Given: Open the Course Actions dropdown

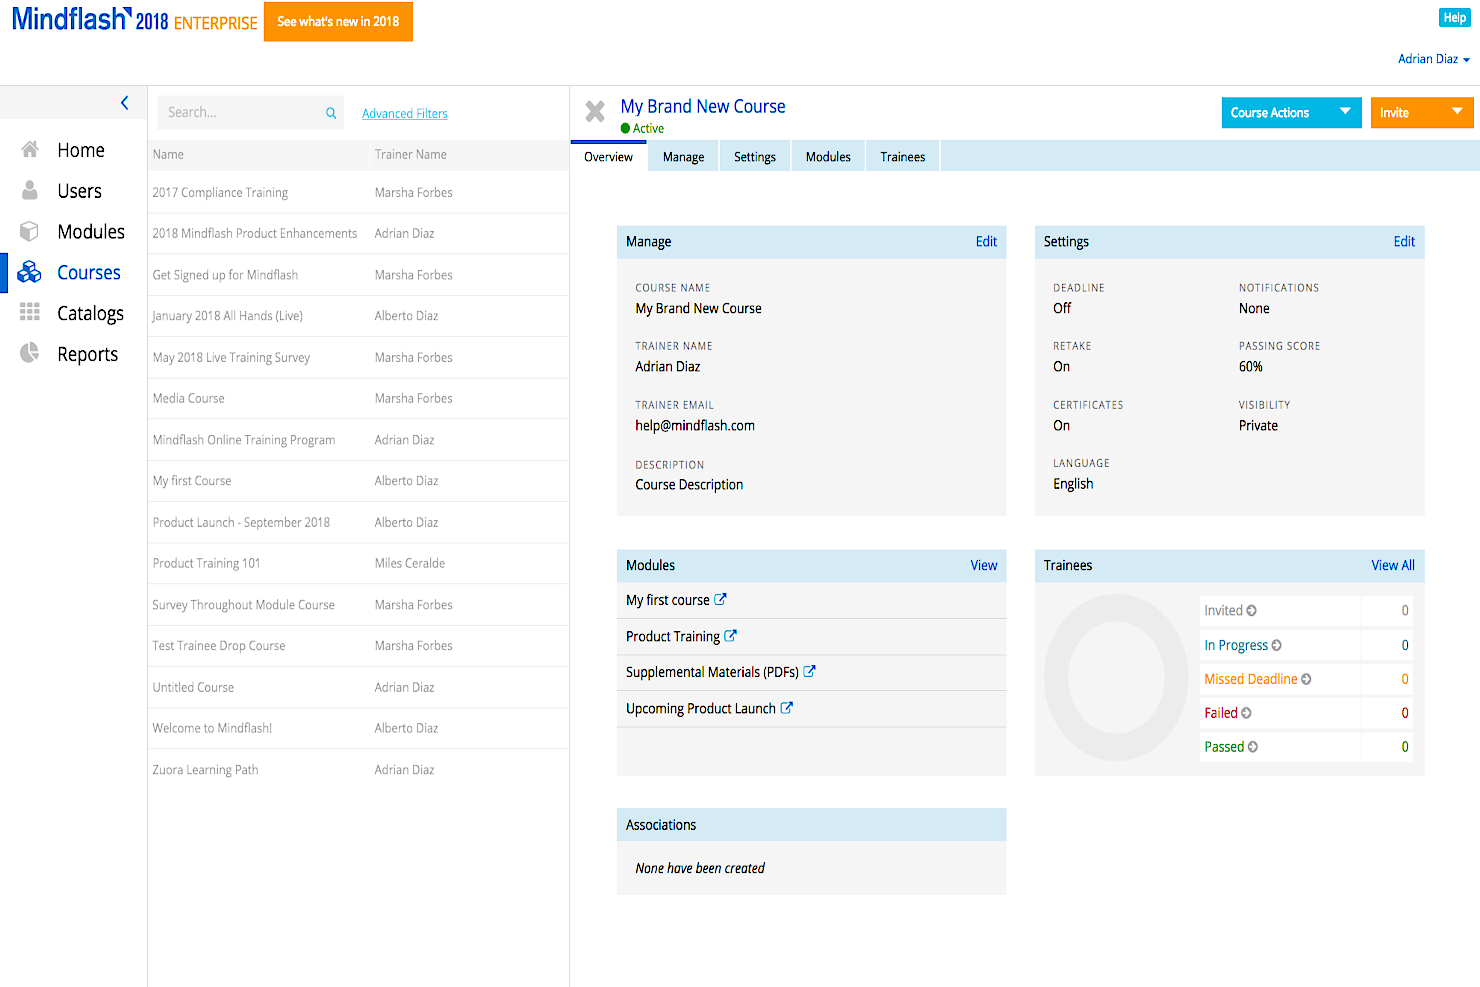Looking at the screenshot, I should tap(1291, 112).
